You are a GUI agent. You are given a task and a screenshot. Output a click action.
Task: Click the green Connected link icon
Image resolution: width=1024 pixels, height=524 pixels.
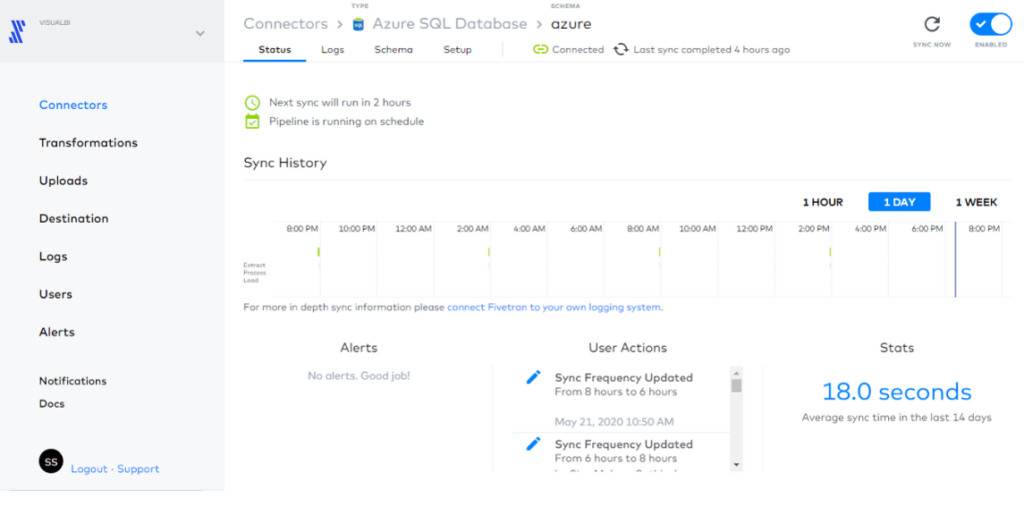pos(540,49)
